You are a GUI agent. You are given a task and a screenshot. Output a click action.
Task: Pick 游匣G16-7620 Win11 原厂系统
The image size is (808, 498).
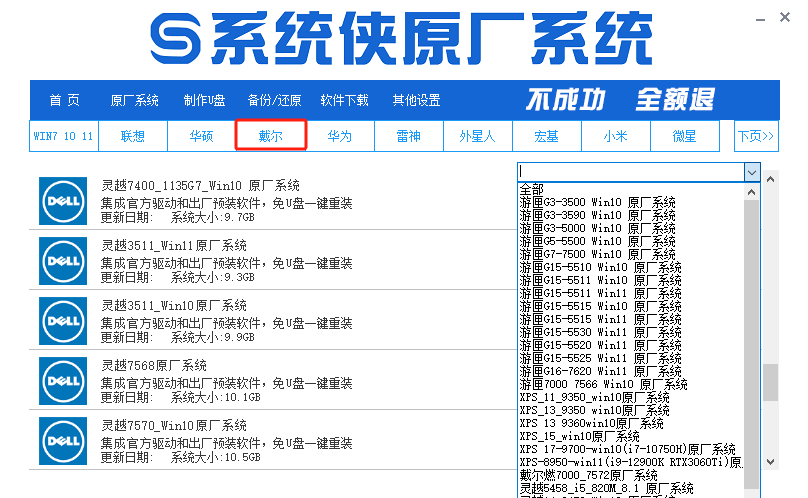(x=631, y=371)
